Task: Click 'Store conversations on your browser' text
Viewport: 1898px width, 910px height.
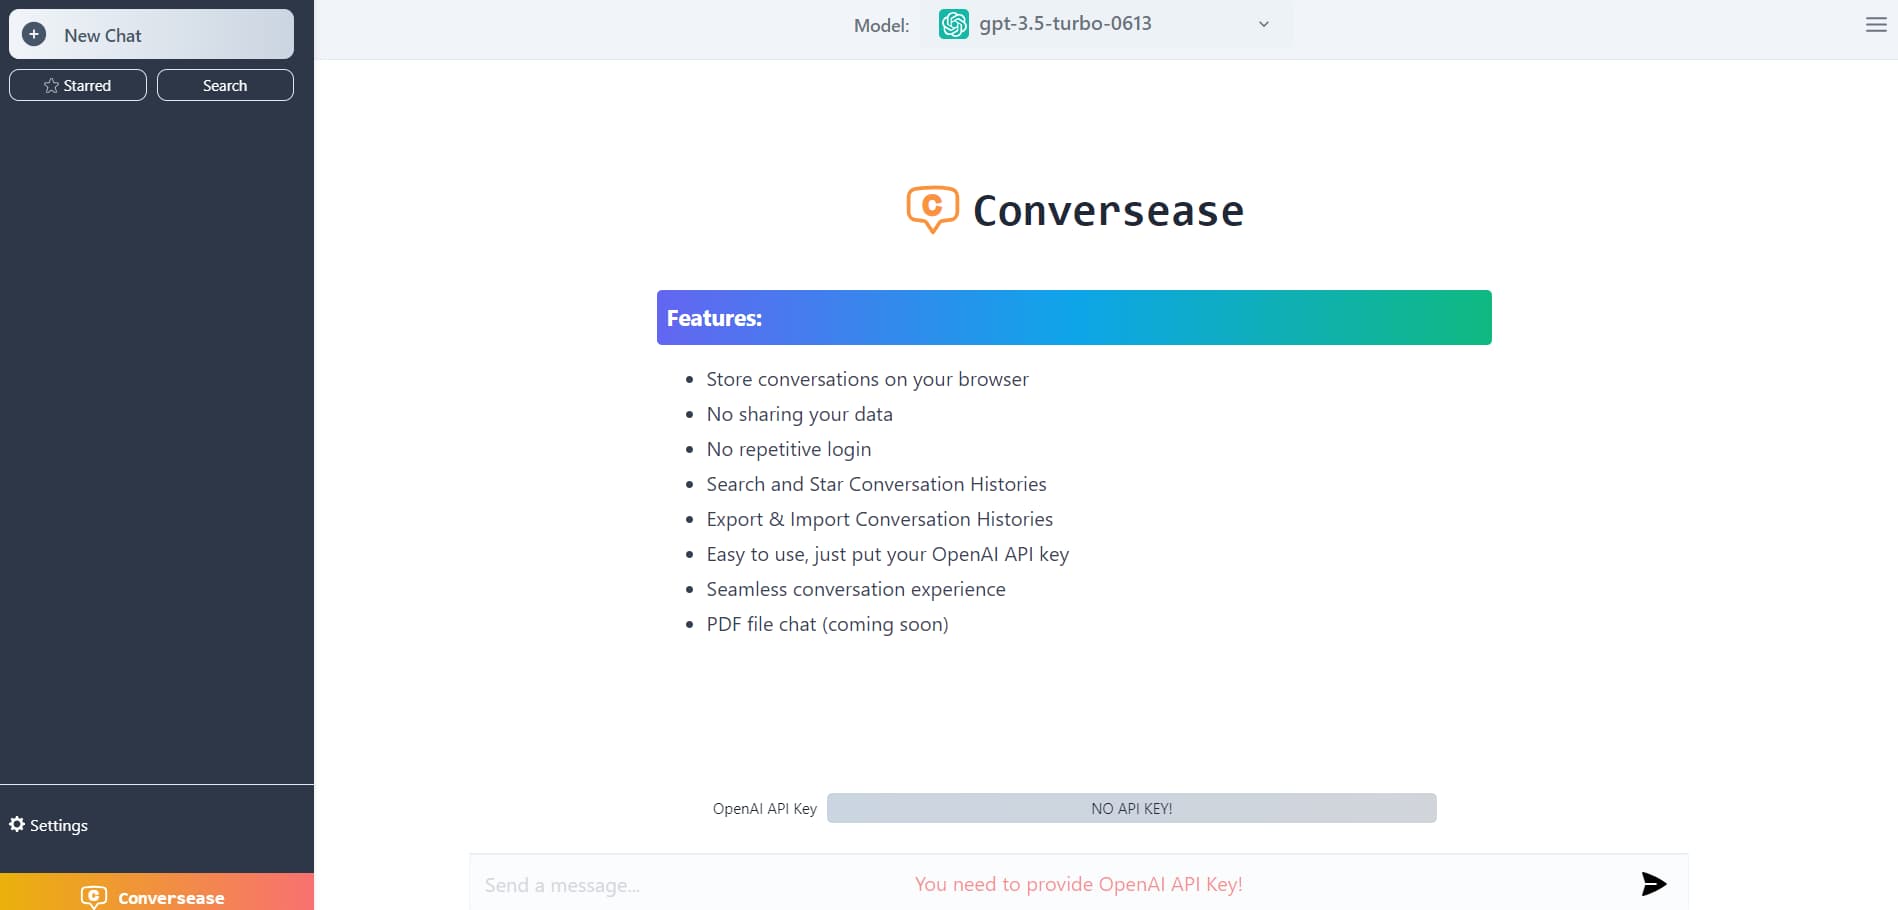Action: click(x=867, y=379)
